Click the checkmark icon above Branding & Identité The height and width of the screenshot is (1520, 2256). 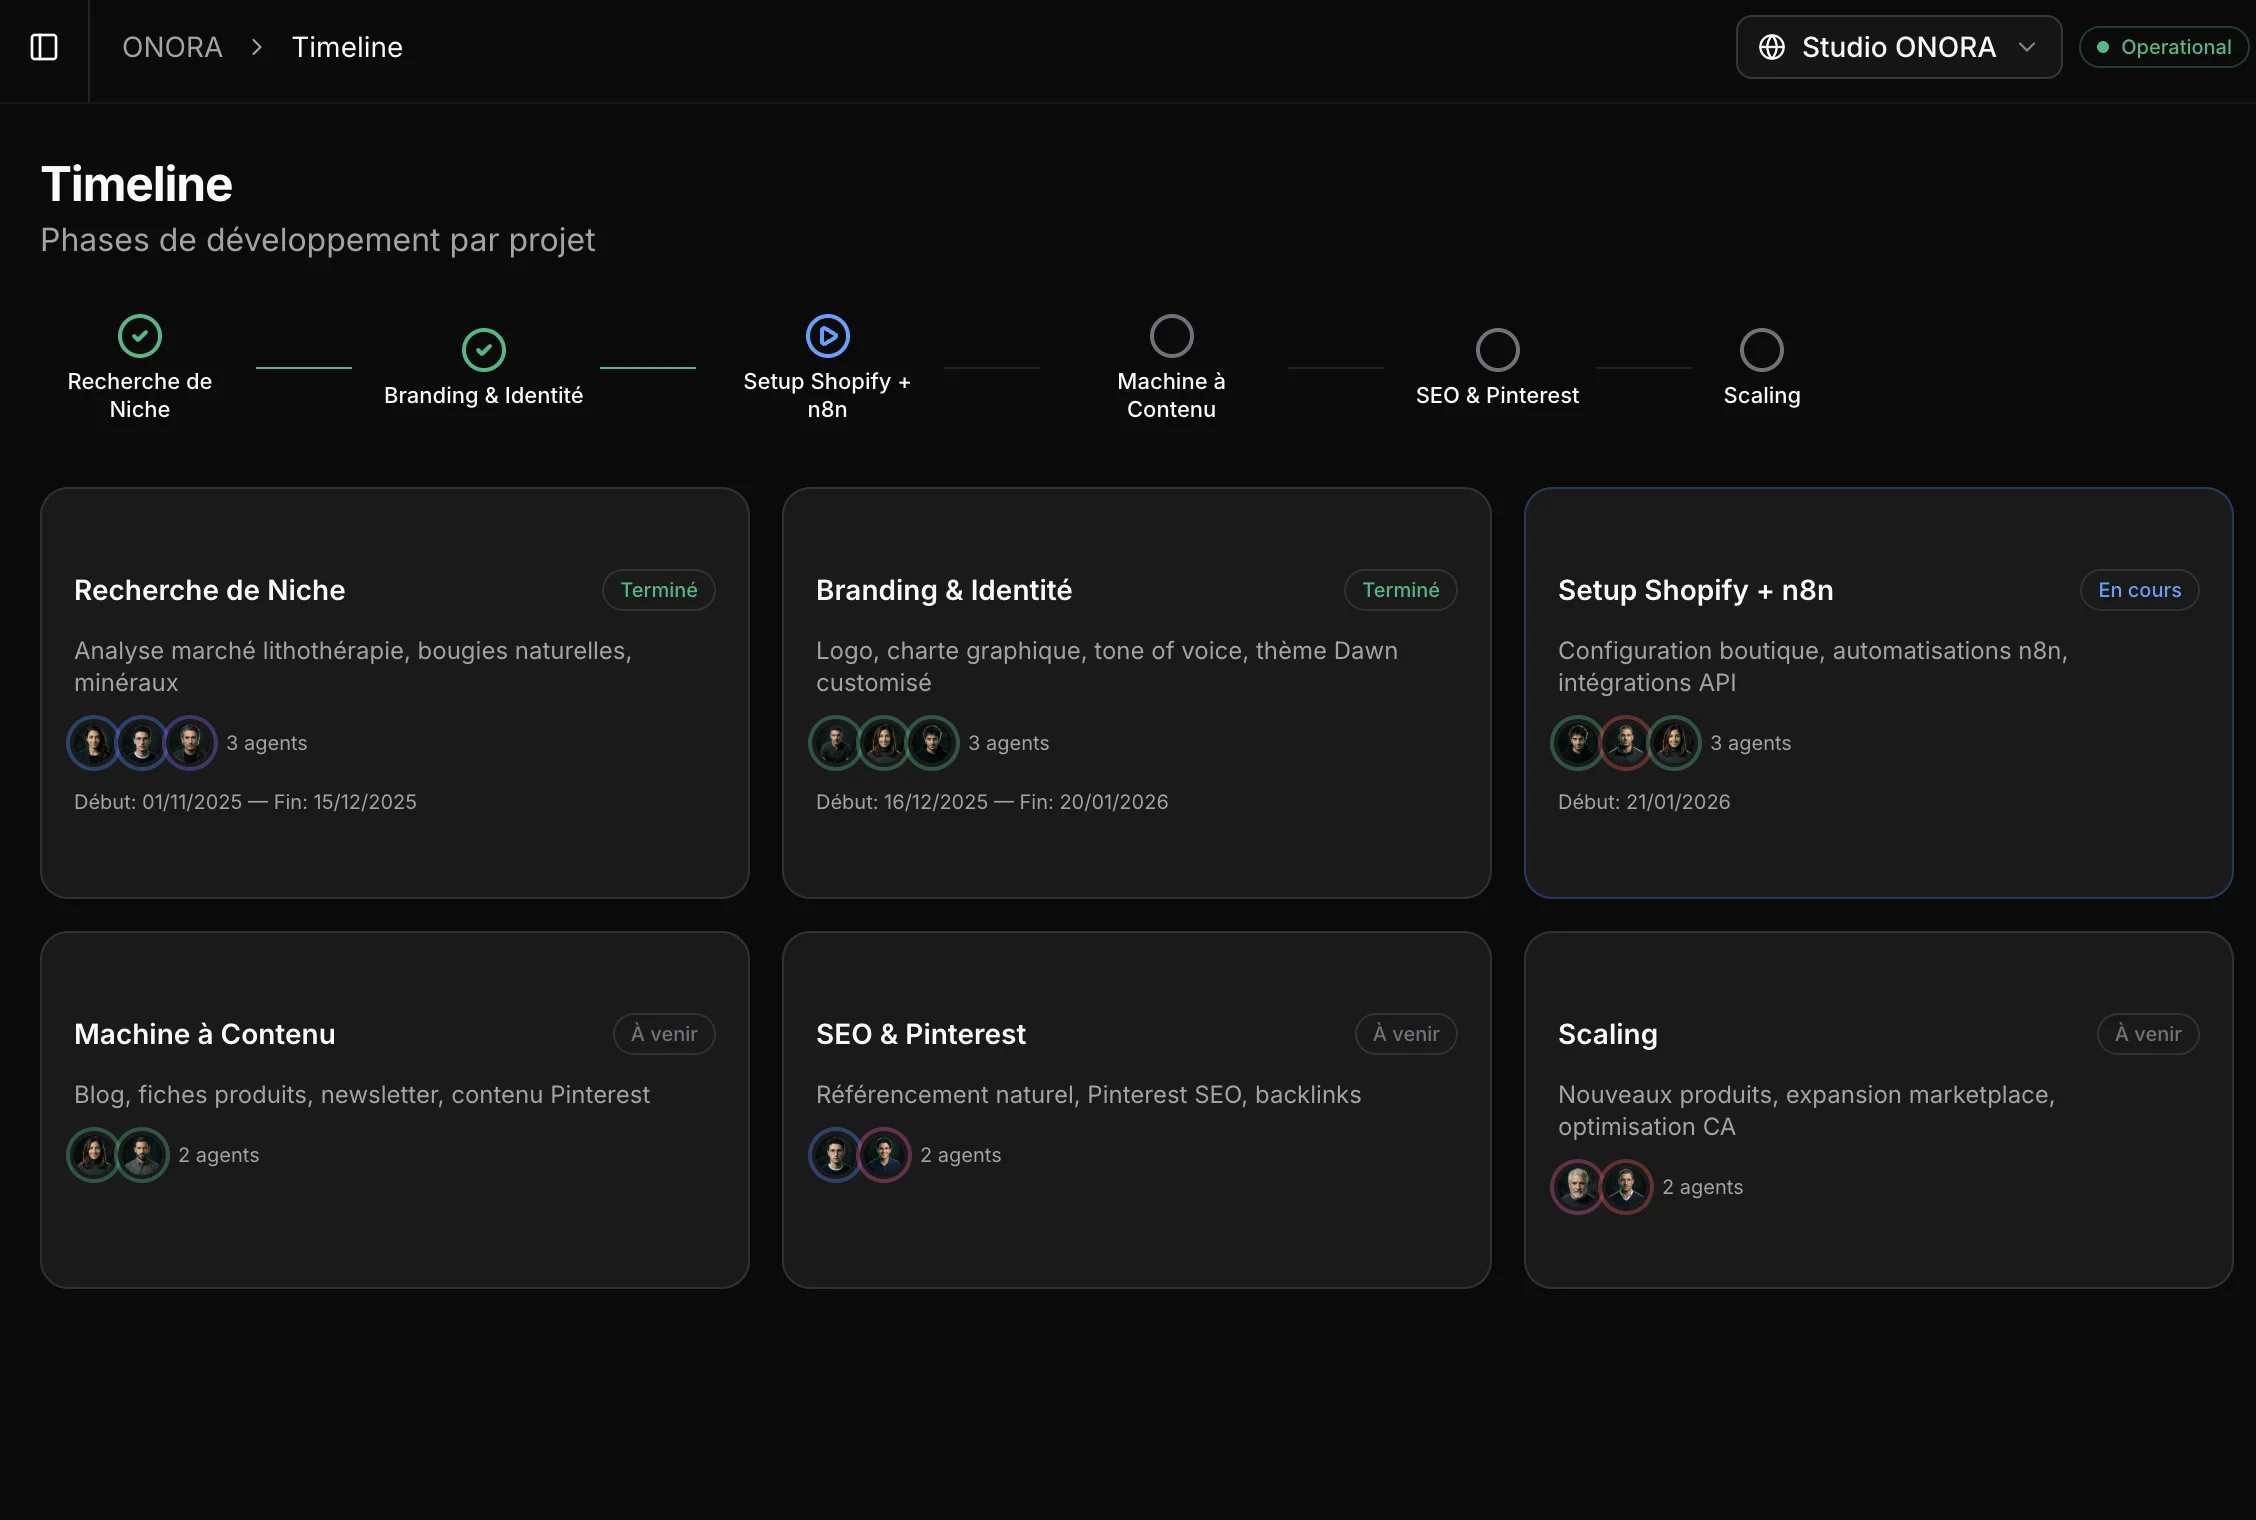(x=483, y=349)
